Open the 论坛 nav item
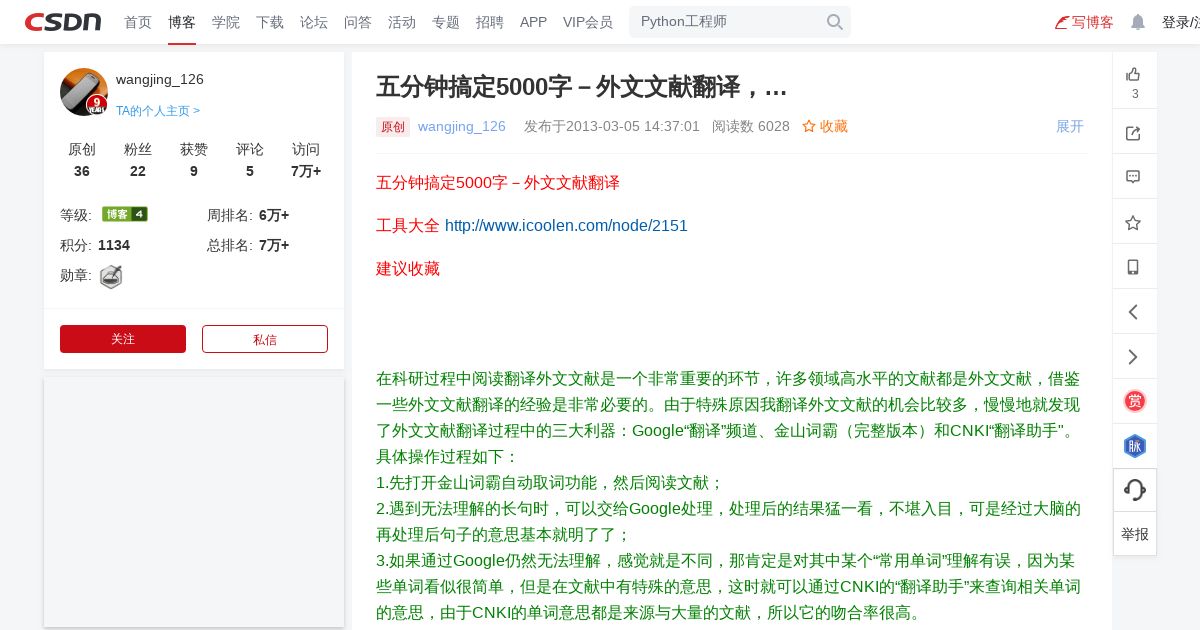Viewport: 1200px width, 630px height. tap(314, 22)
